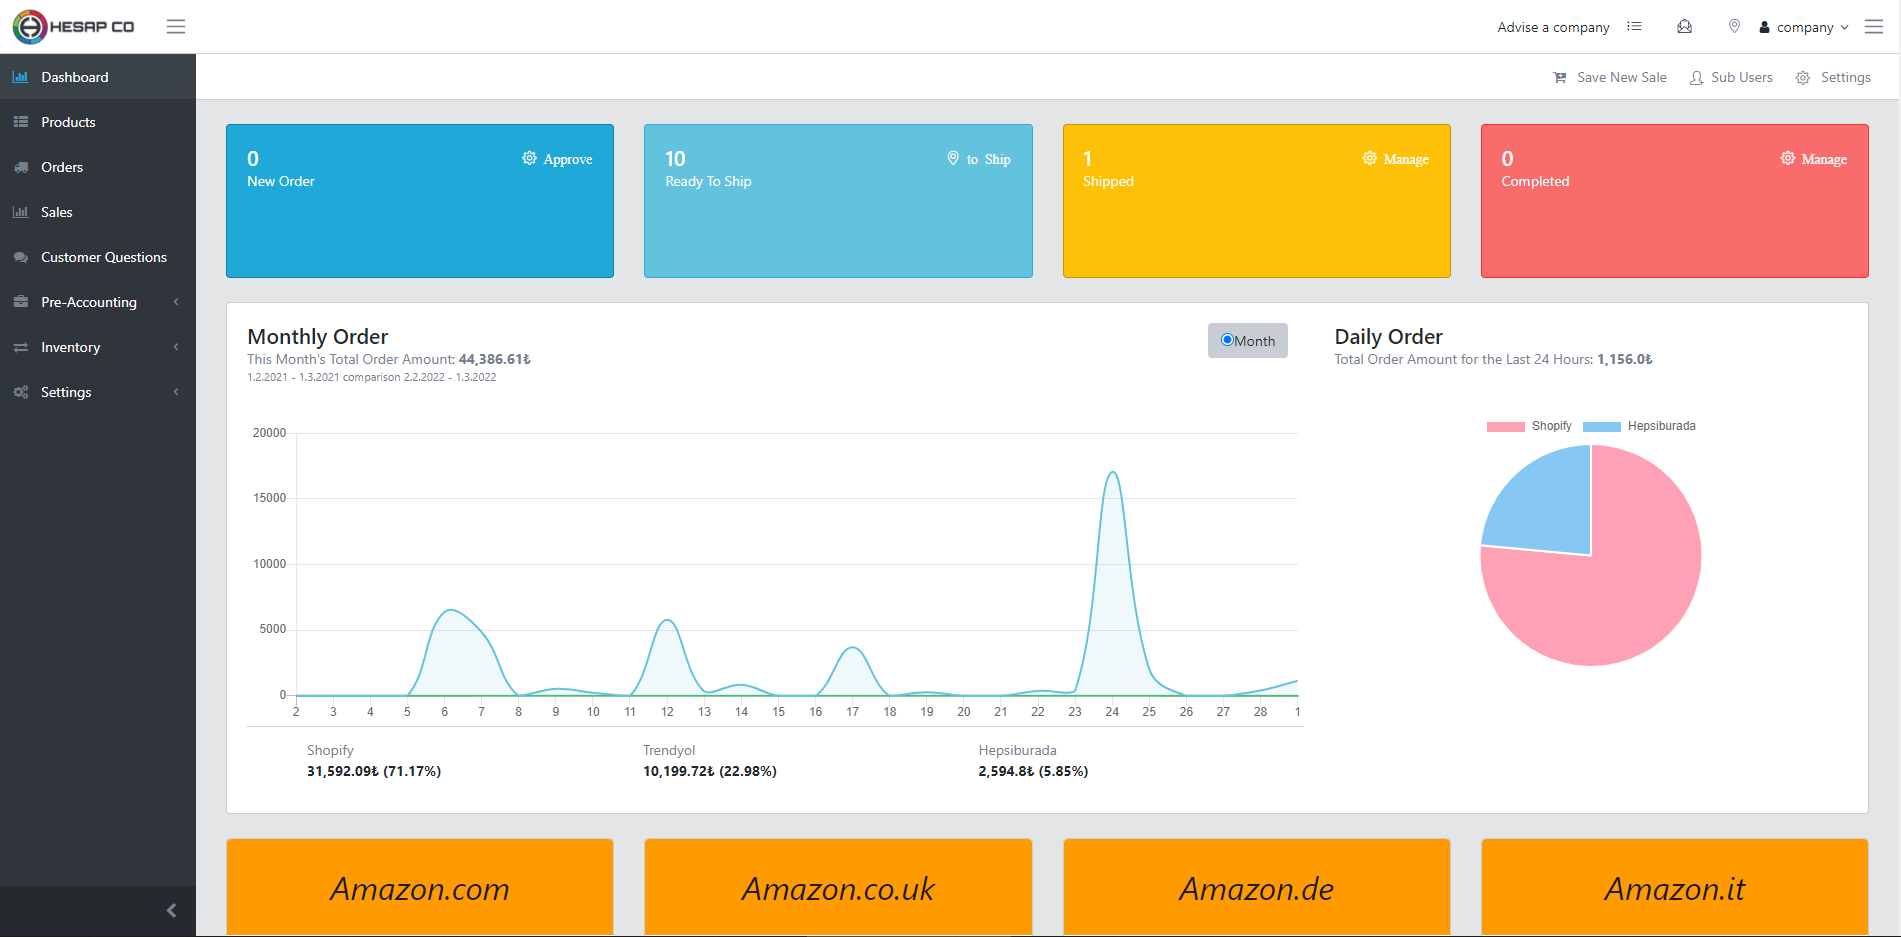Click the cart icon beside Save New Sale
The image size is (1901, 937).
point(1560,78)
